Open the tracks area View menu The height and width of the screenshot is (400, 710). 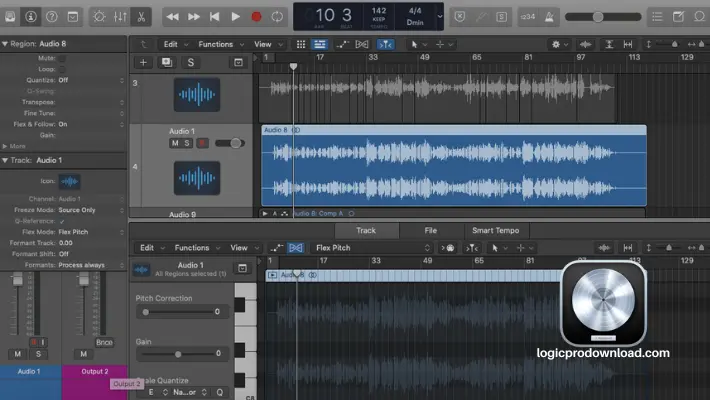click(x=268, y=44)
